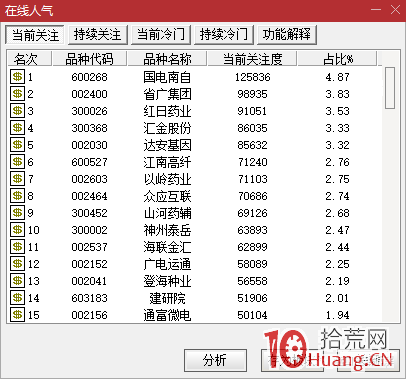
Task: Click the percentage value 2.19
Action: pyautogui.click(x=337, y=281)
